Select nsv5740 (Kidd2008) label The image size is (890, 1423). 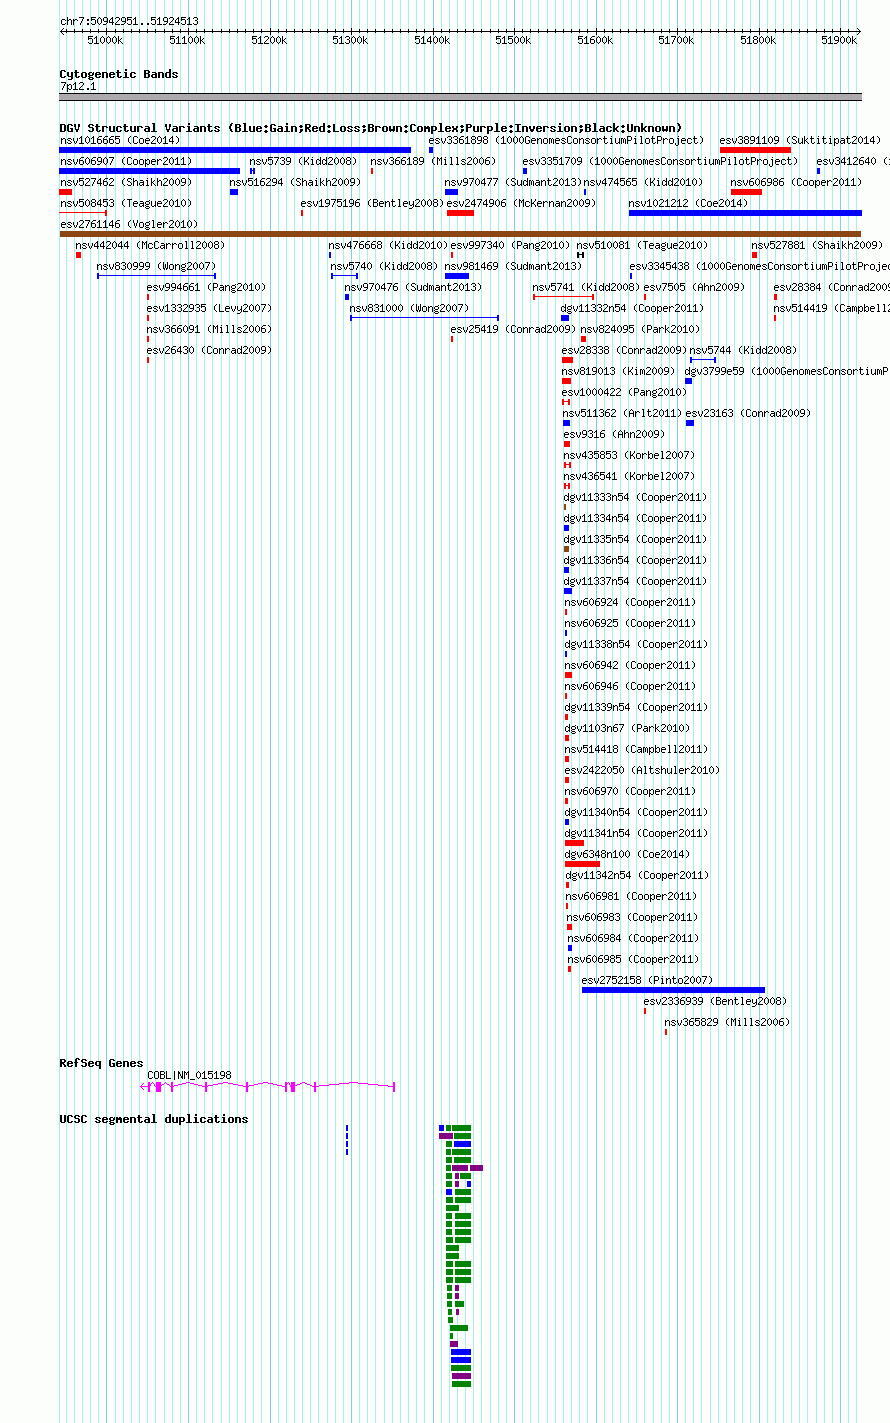(384, 266)
